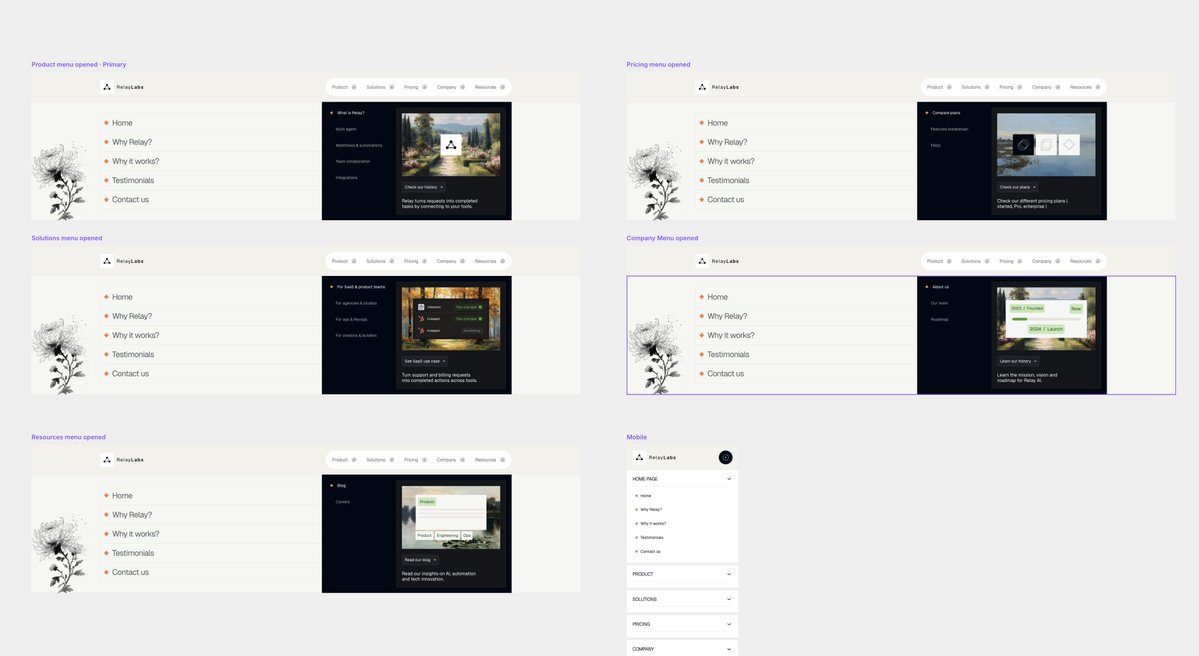
Task: Click Relay logo tile on Product garden image
Action: tap(451, 145)
